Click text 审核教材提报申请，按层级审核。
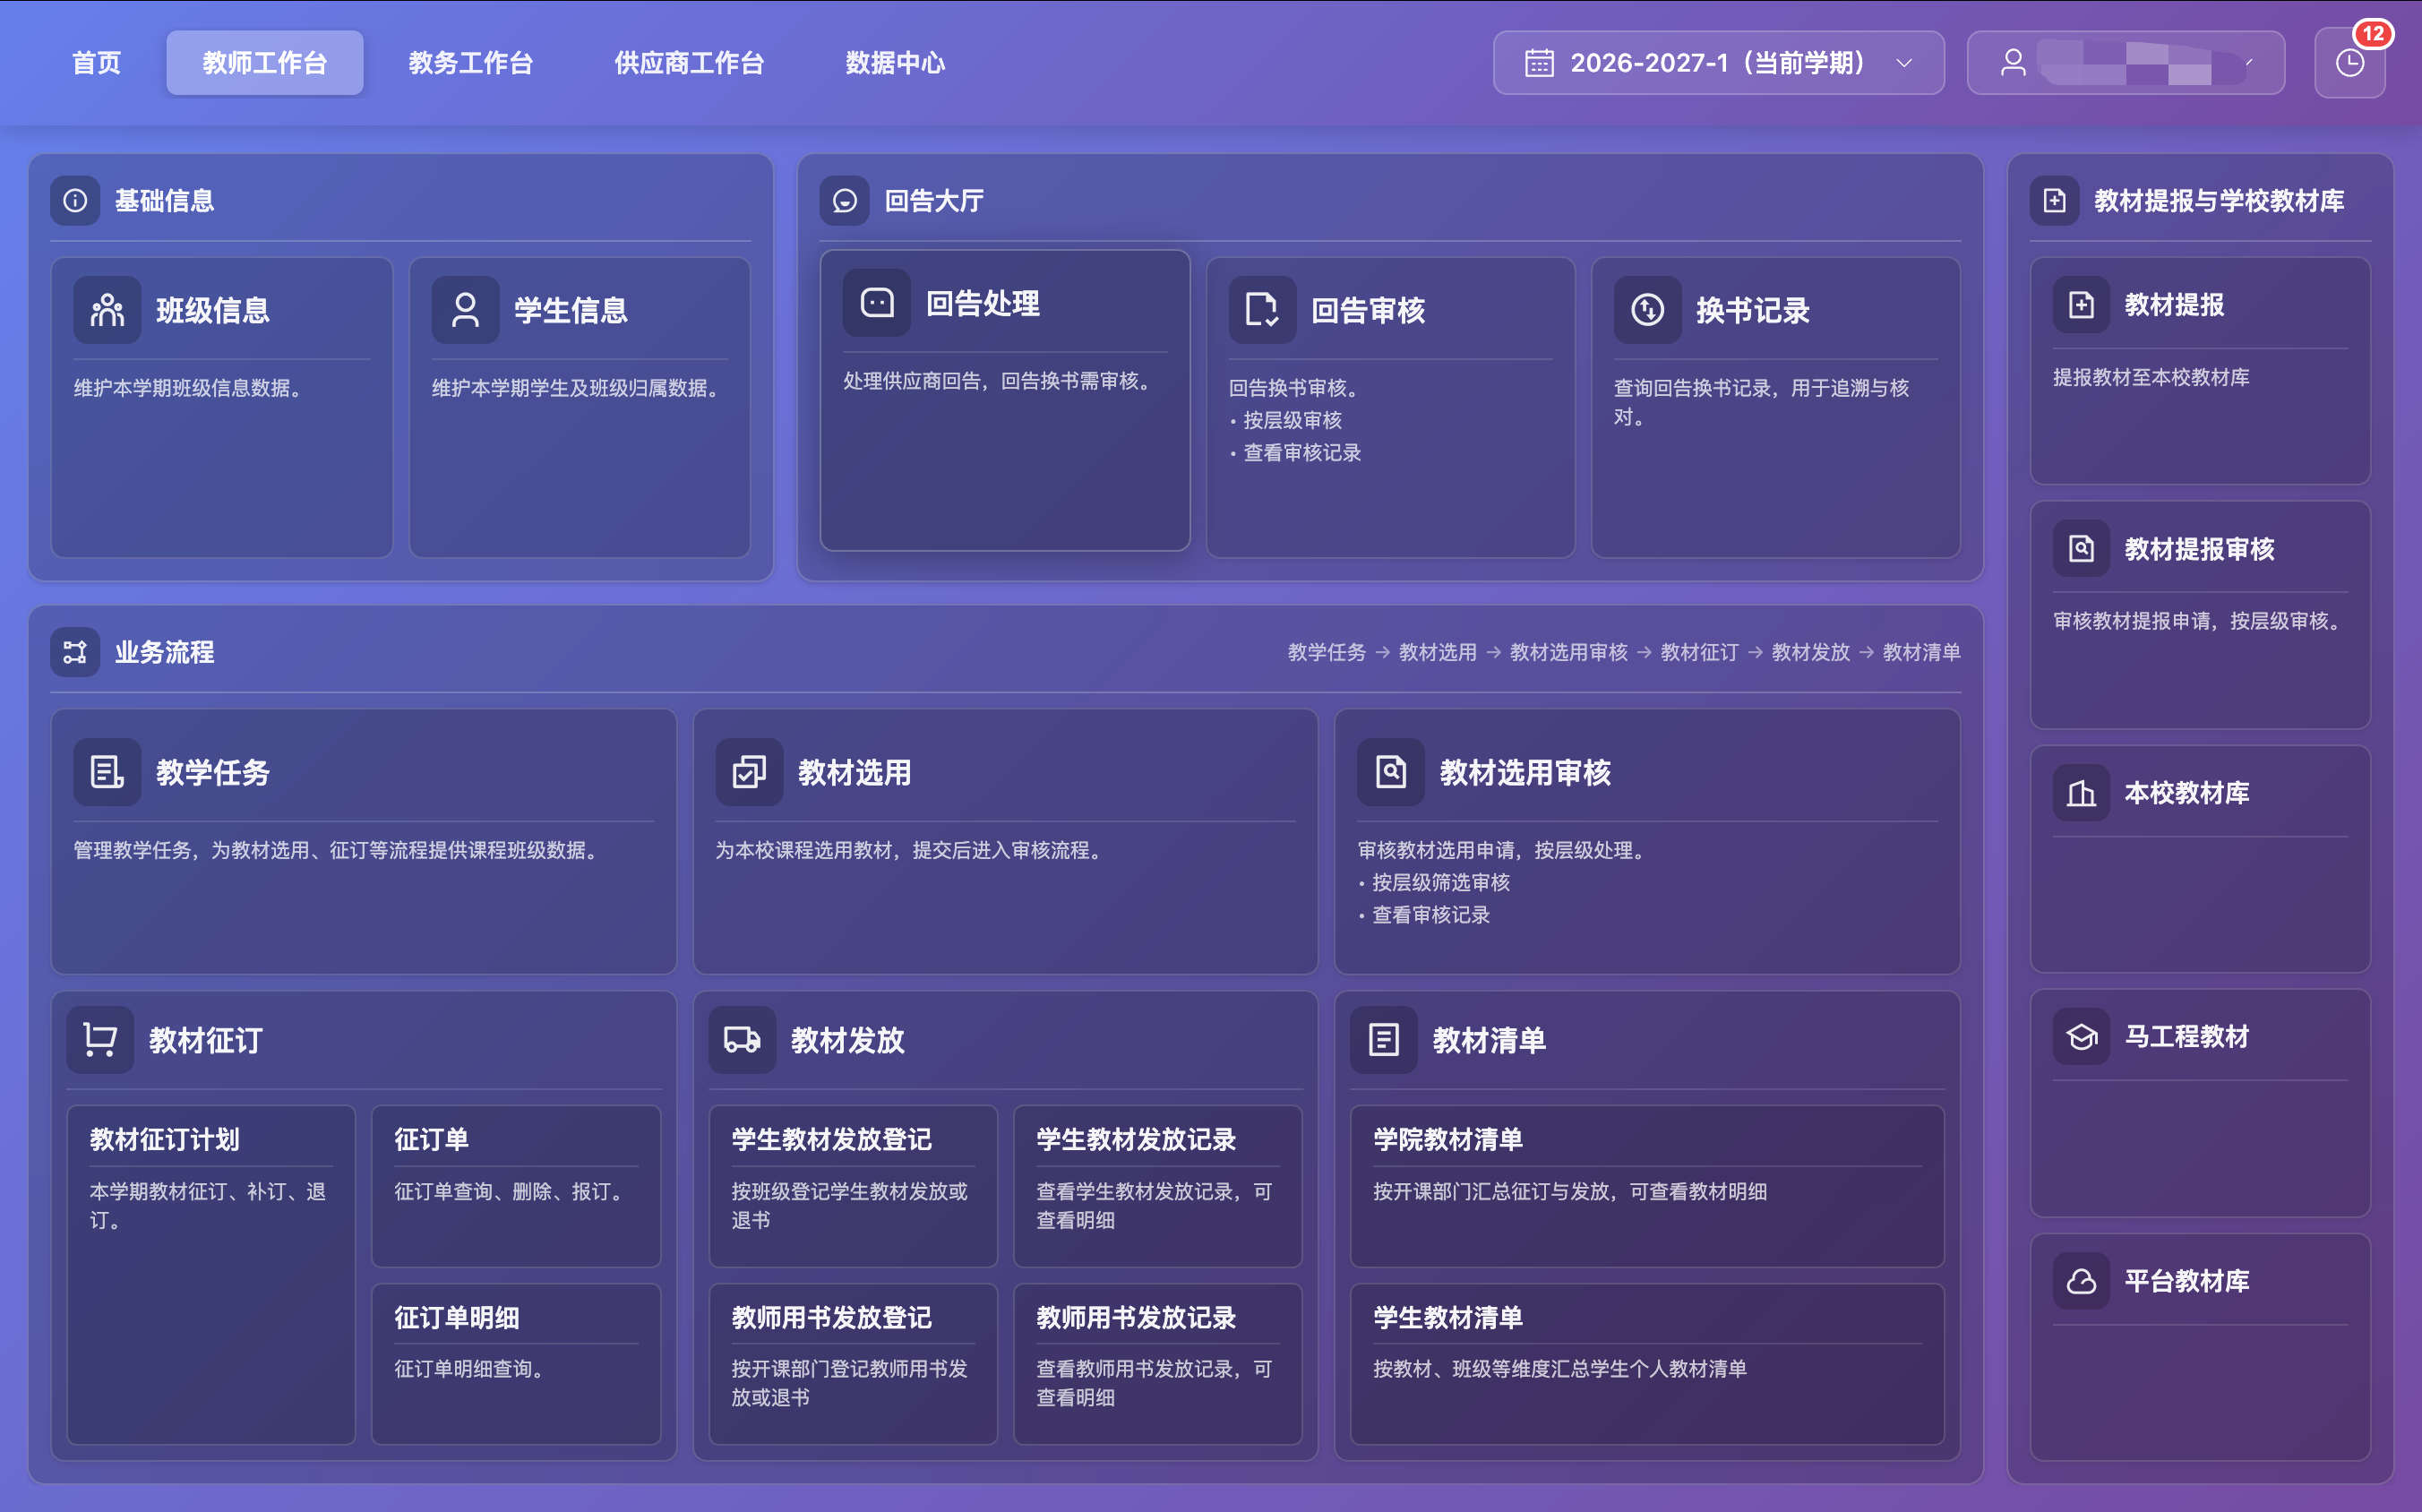The height and width of the screenshot is (1512, 2422). pyautogui.click(x=2201, y=621)
